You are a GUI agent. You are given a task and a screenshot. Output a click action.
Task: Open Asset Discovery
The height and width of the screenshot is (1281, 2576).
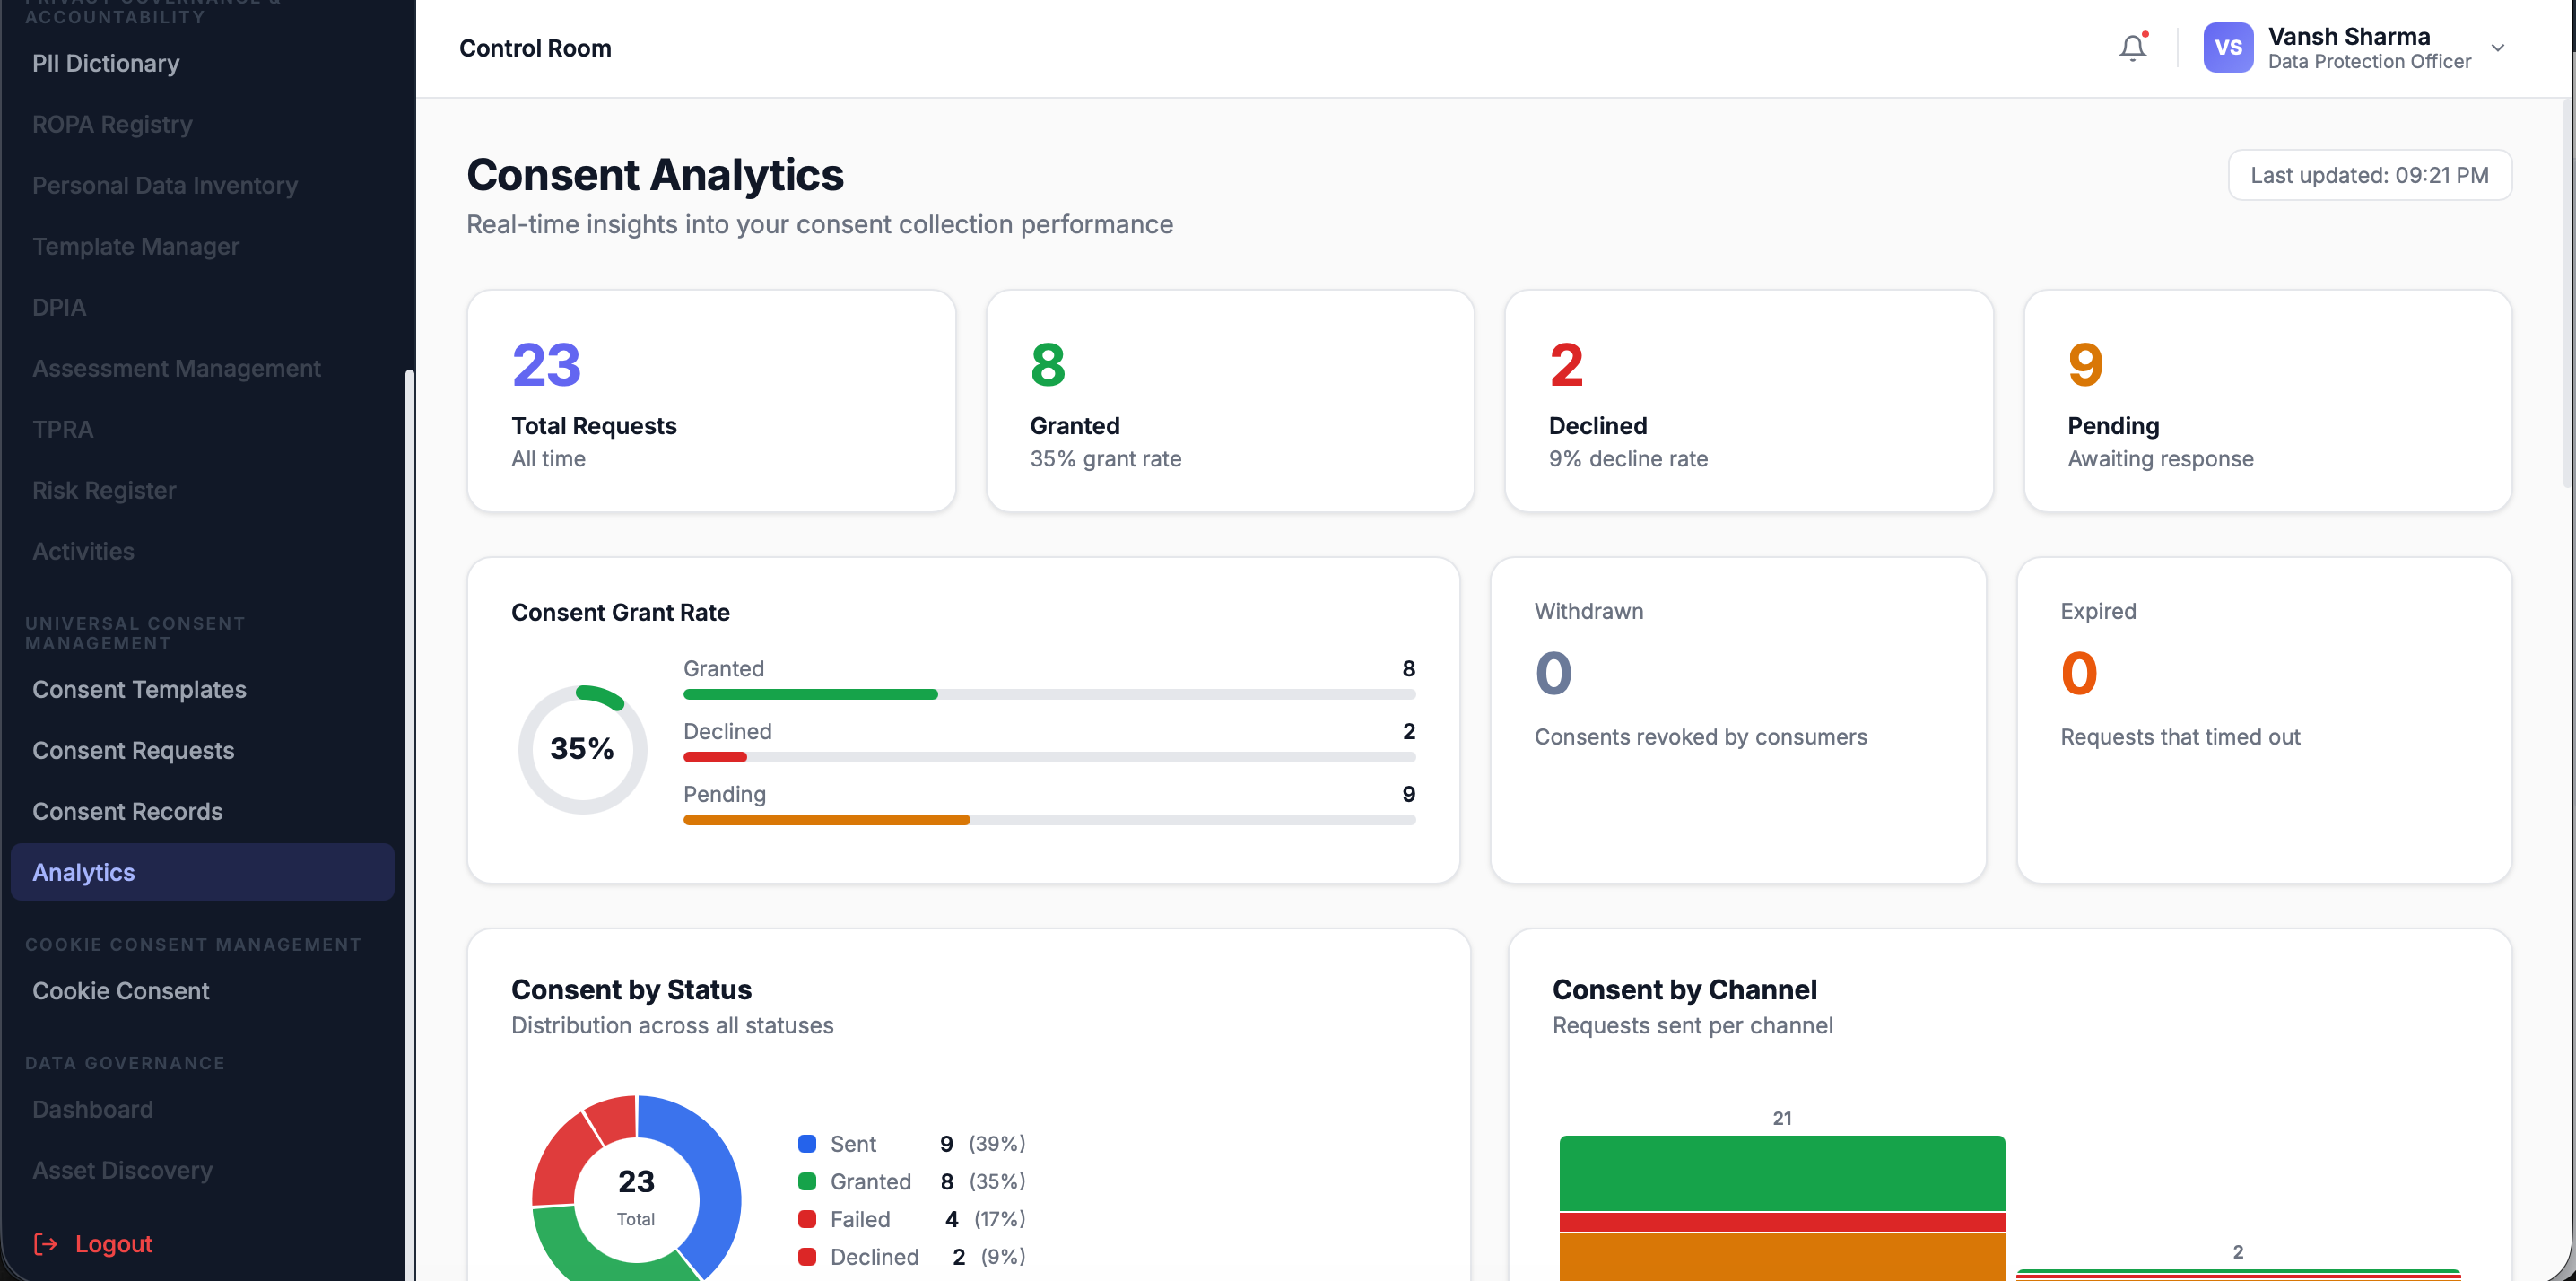click(x=122, y=1170)
